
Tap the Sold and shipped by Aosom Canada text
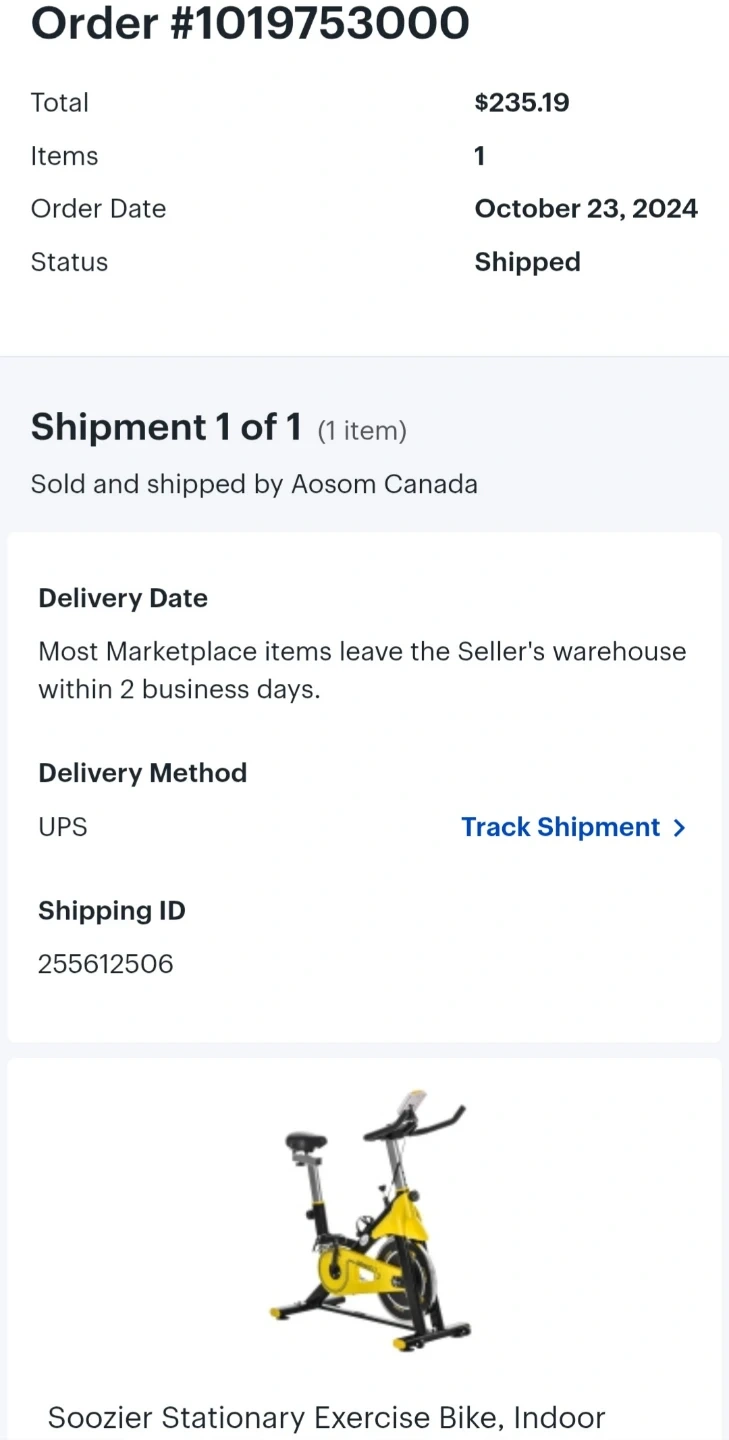254,484
